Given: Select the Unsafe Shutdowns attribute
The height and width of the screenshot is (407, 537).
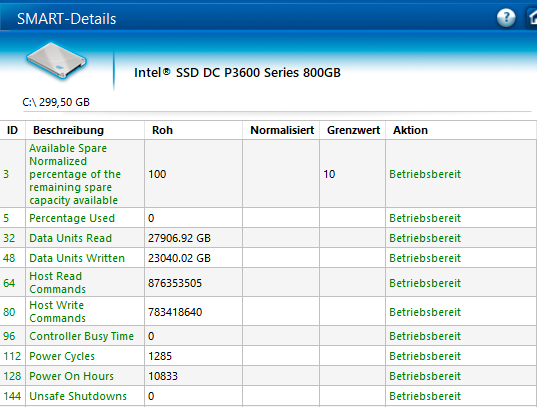Looking at the screenshot, I should (x=78, y=396).
